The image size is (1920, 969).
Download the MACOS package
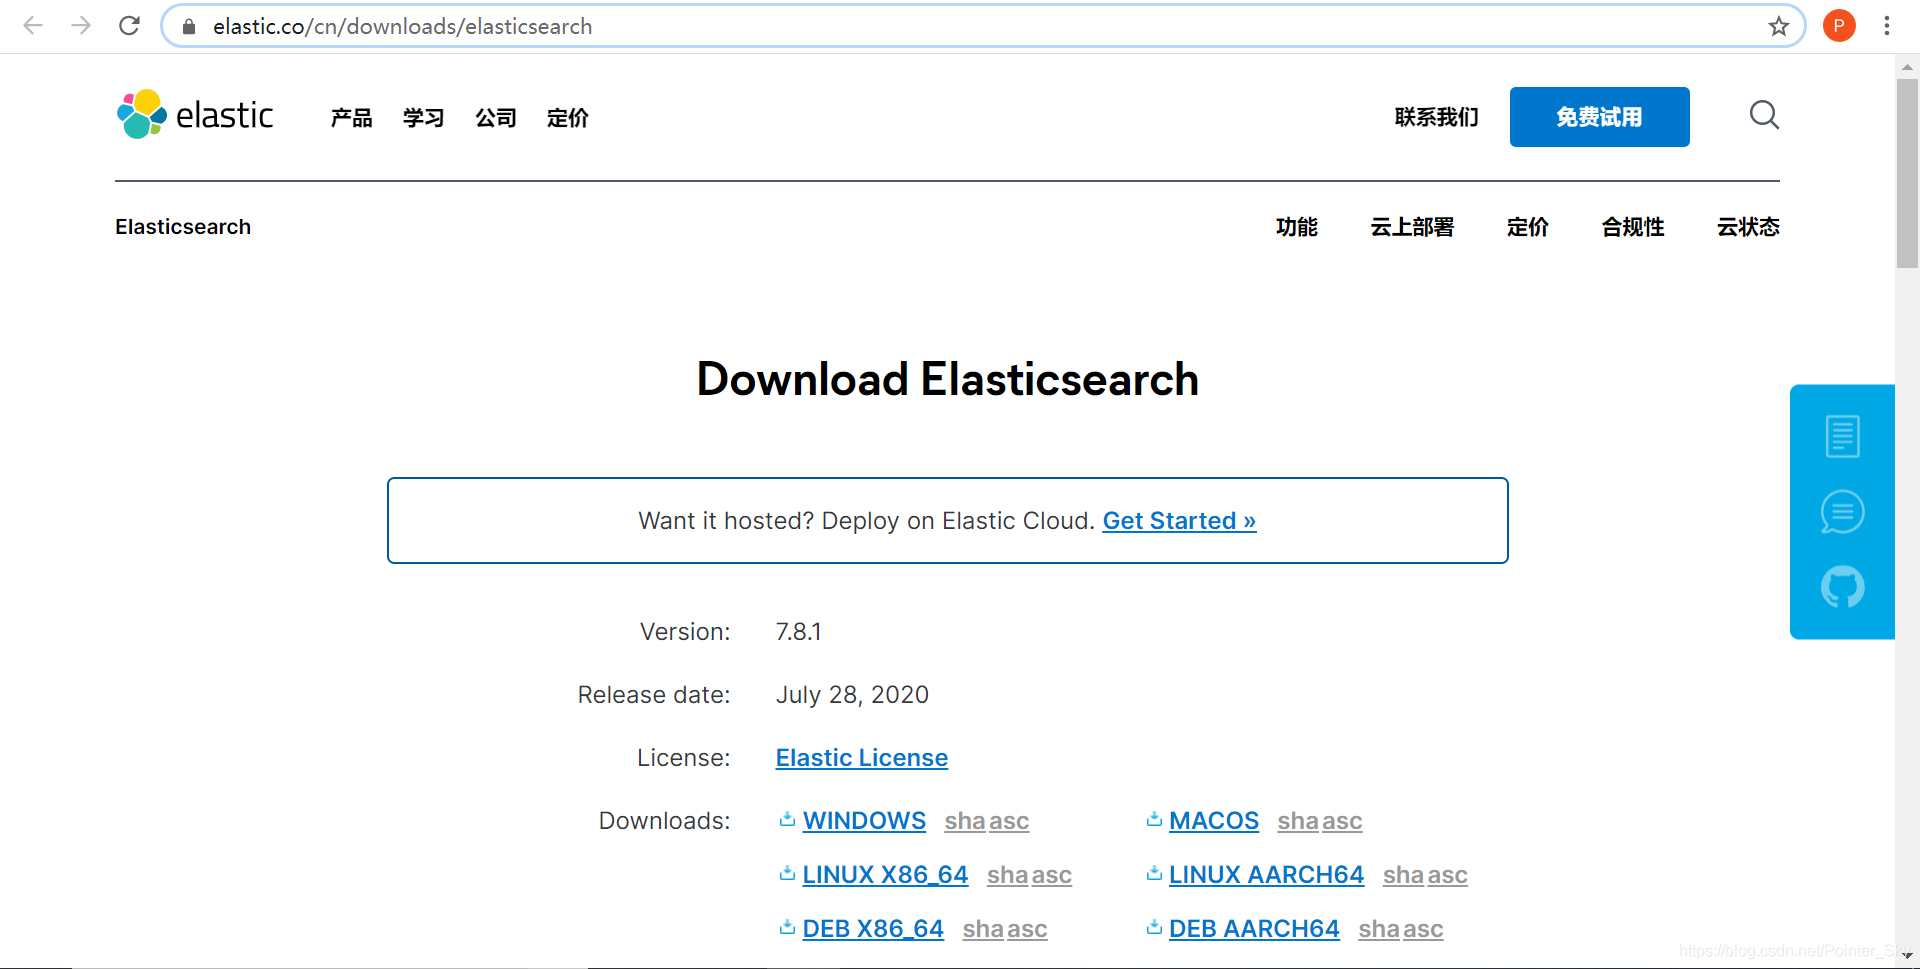point(1214,821)
